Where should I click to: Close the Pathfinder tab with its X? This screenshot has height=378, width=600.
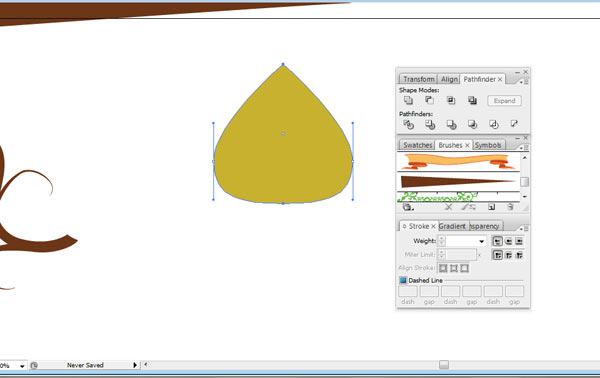[x=500, y=79]
